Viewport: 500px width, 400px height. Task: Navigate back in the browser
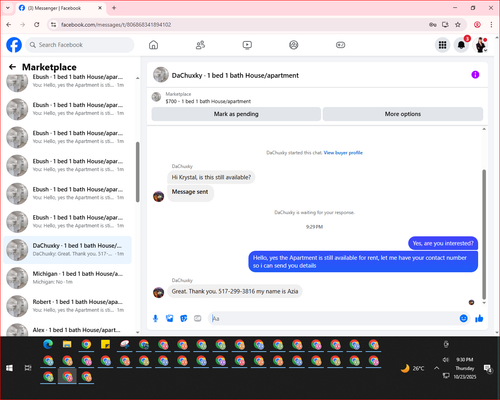(9, 25)
